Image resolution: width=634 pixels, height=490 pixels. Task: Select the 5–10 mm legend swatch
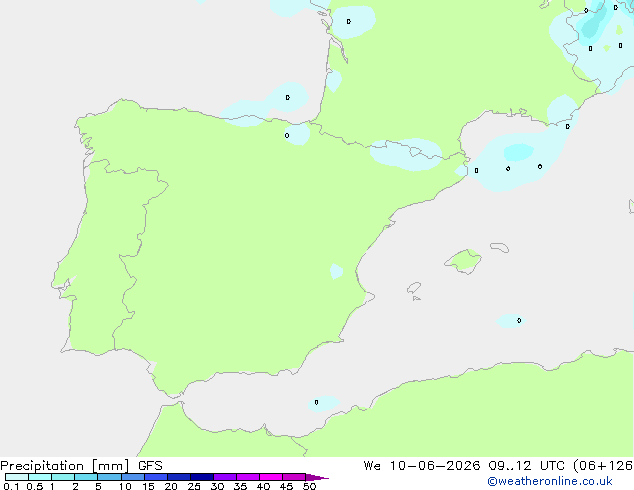coord(109,477)
